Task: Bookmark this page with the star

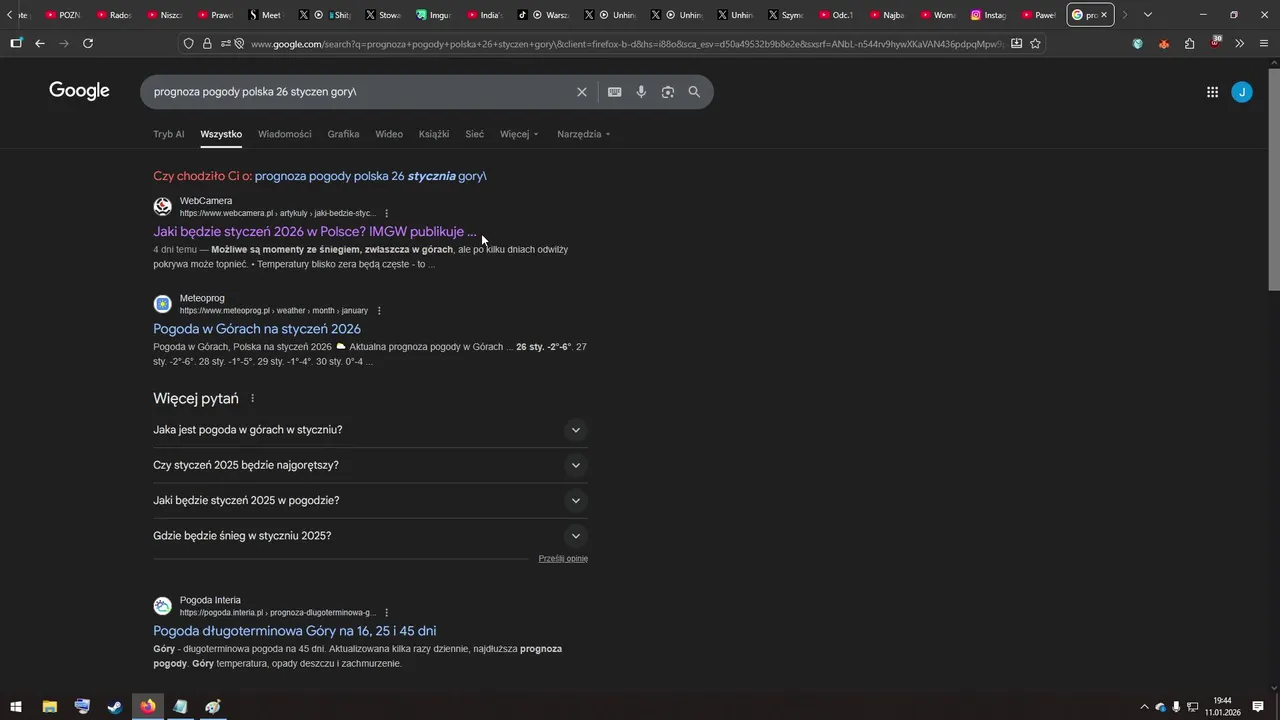Action: (x=1035, y=43)
